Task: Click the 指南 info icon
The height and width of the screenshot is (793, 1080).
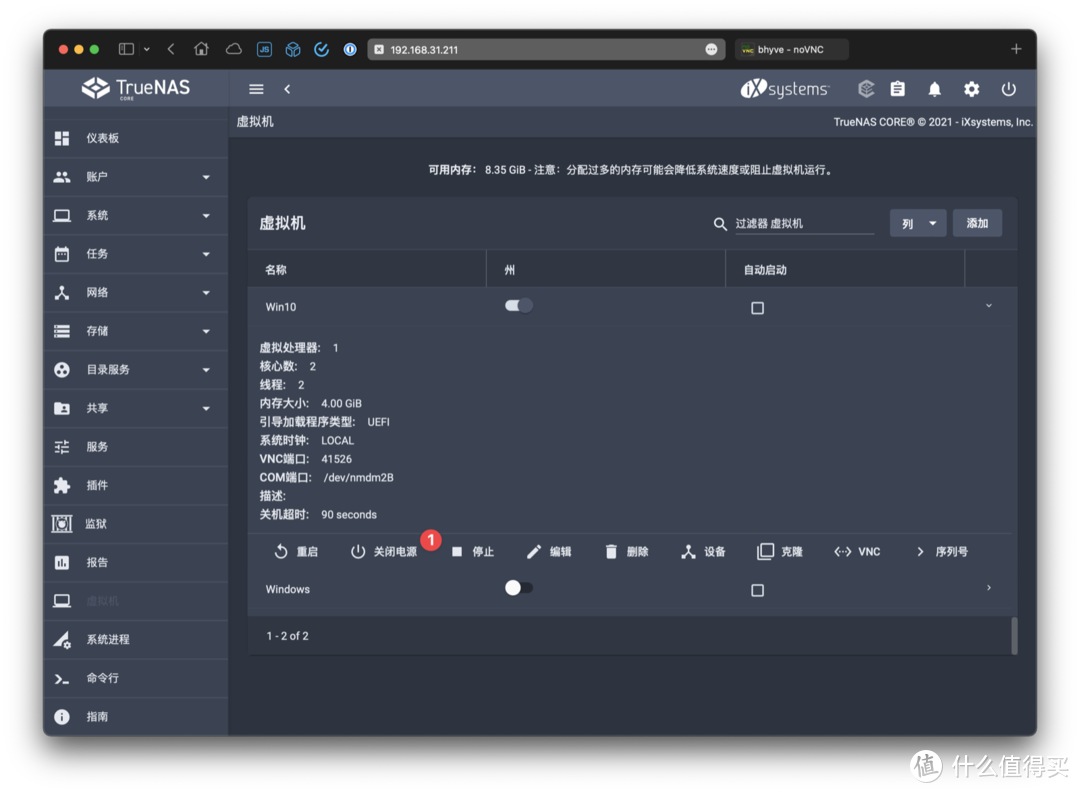Action: (x=62, y=717)
